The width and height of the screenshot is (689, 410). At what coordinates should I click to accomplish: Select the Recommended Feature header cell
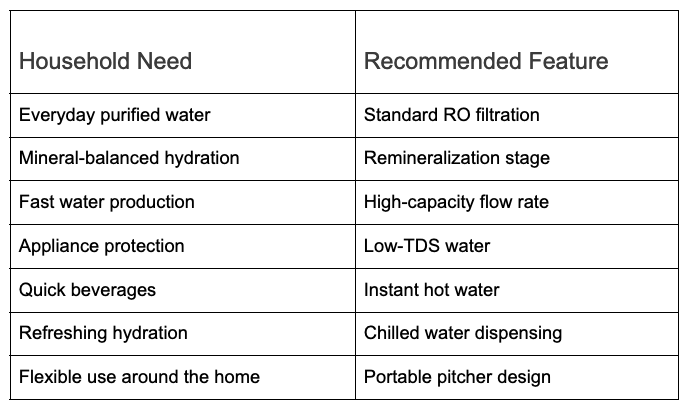[x=517, y=52]
